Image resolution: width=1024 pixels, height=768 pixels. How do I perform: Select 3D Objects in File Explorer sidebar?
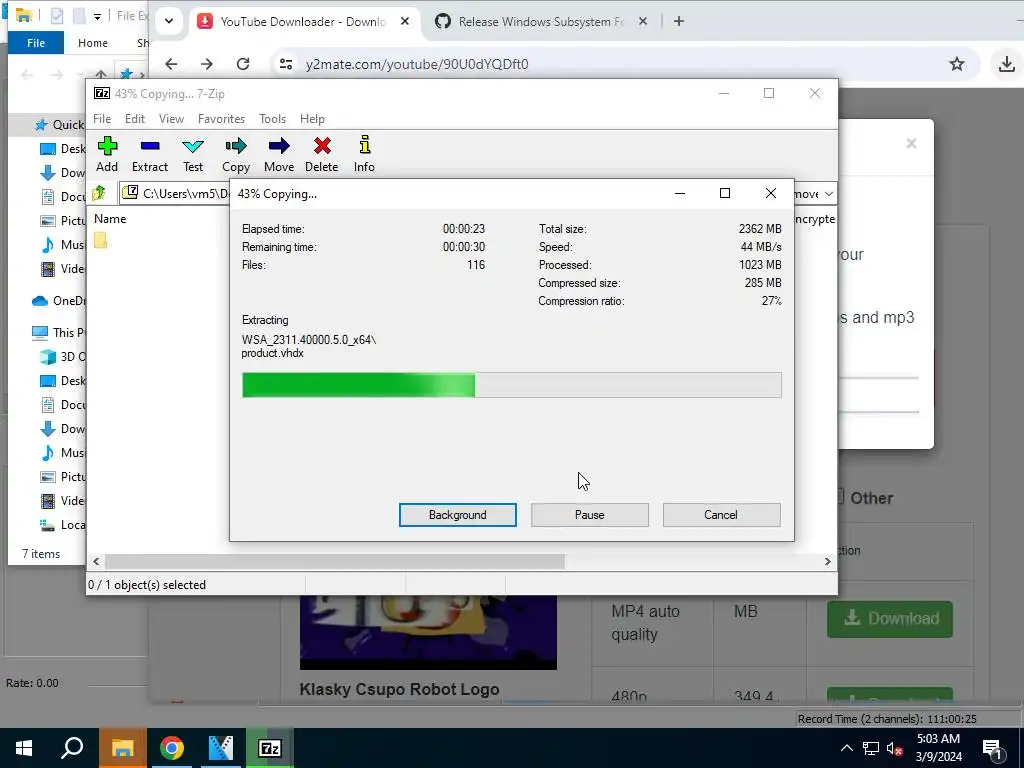pos(63,357)
